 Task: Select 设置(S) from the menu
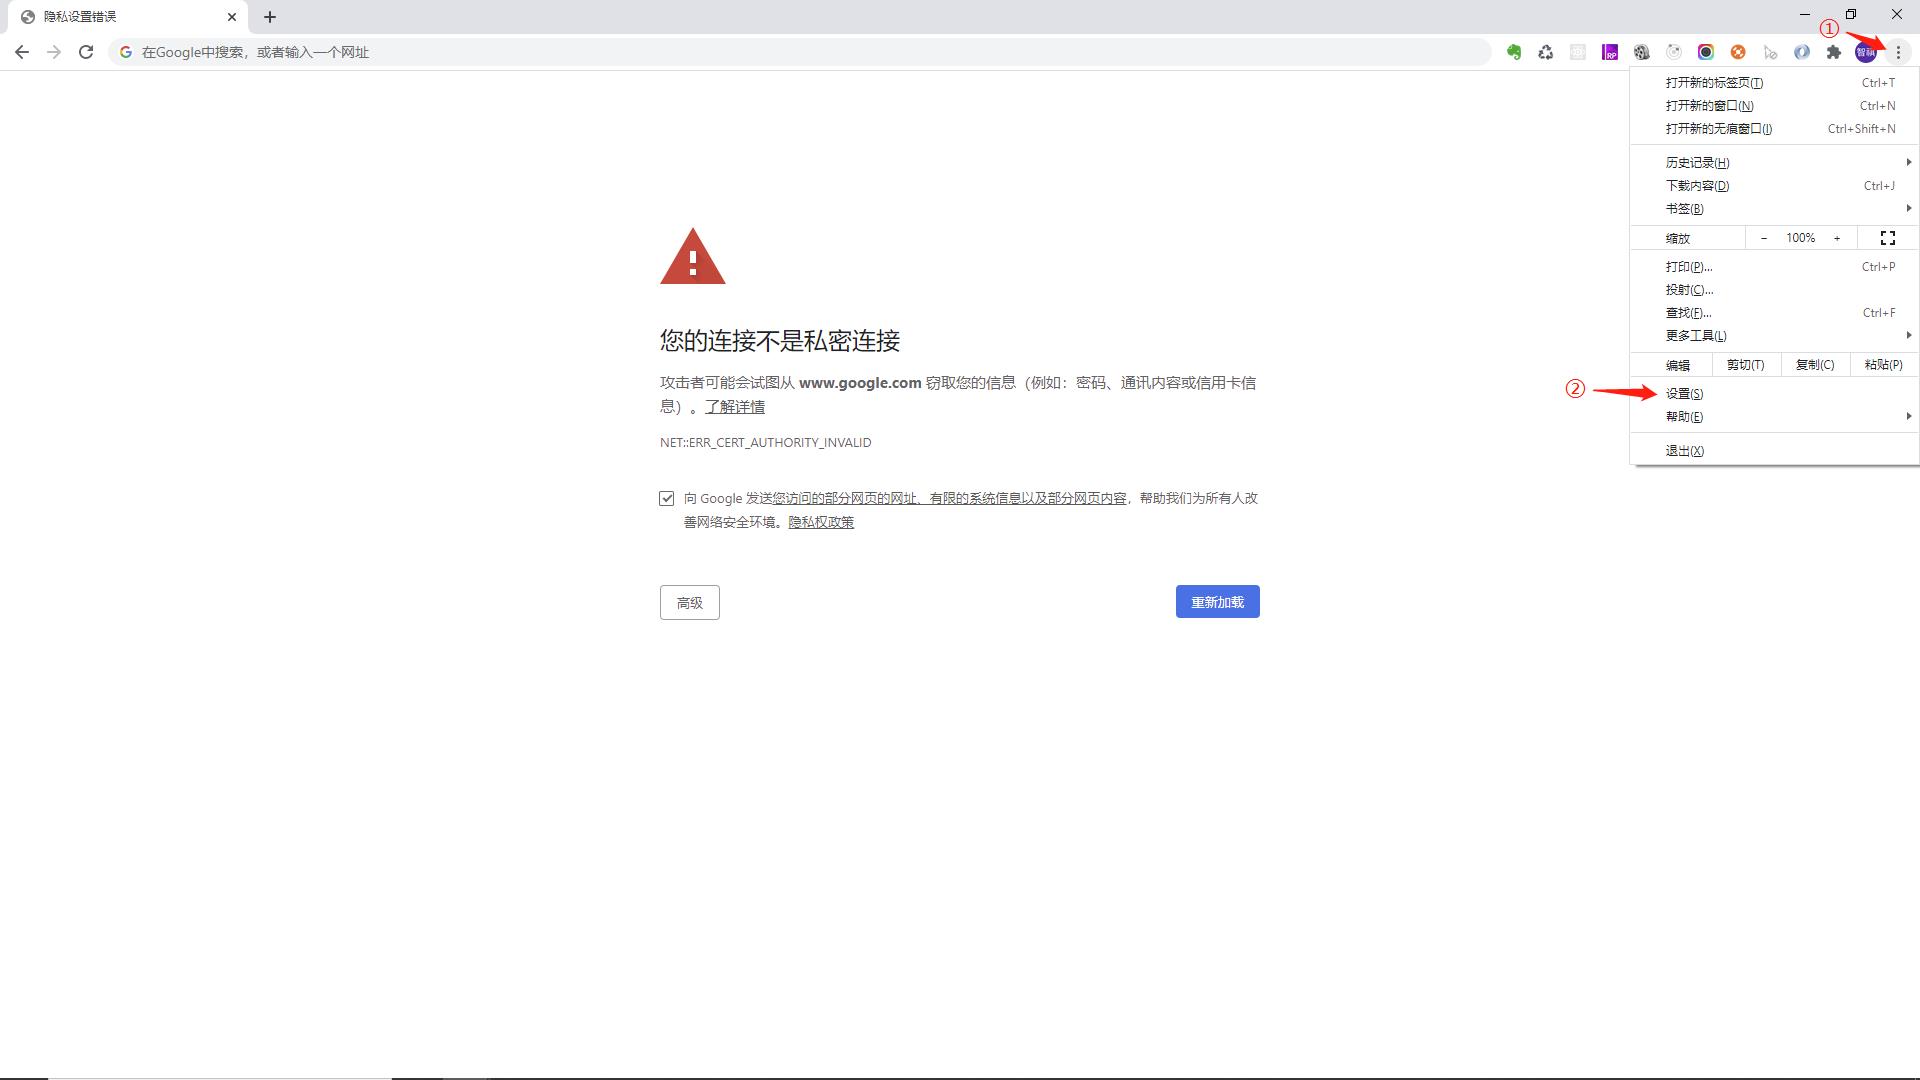click(x=1685, y=394)
